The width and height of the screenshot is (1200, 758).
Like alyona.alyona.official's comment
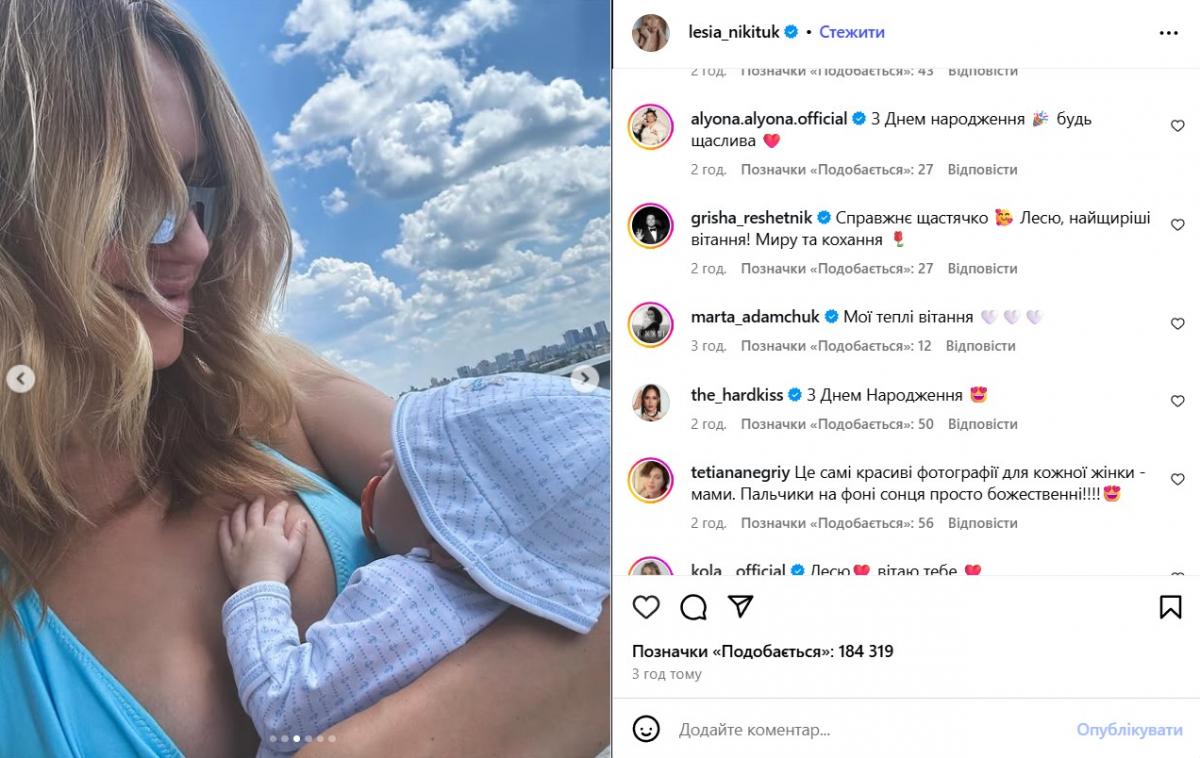pyautogui.click(x=1177, y=126)
